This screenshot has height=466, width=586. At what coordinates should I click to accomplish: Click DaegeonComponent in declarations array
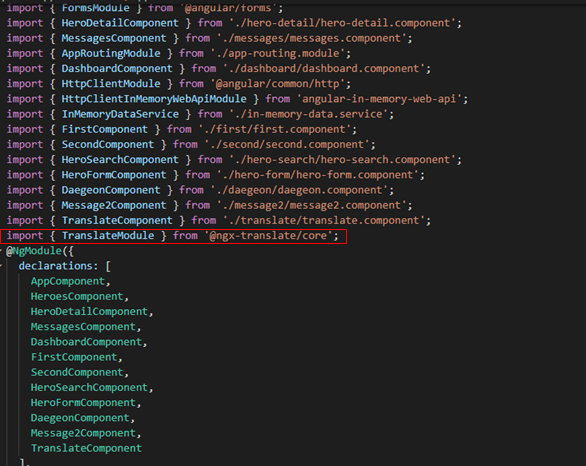pos(80,418)
